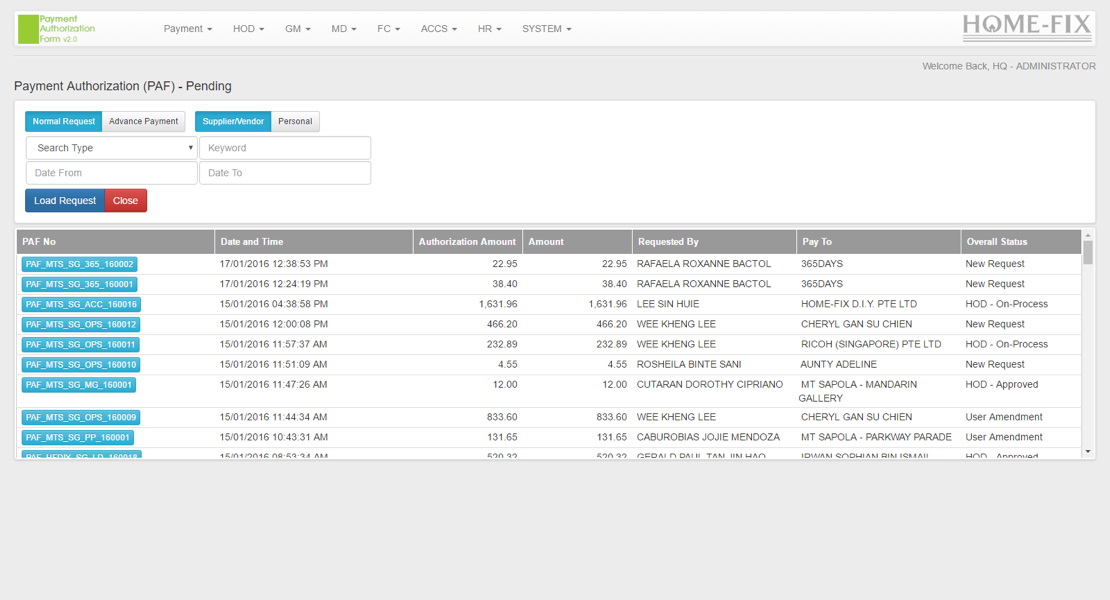The height and width of the screenshot is (600, 1110).
Task: Open the Search Type dropdown
Action: pos(110,147)
